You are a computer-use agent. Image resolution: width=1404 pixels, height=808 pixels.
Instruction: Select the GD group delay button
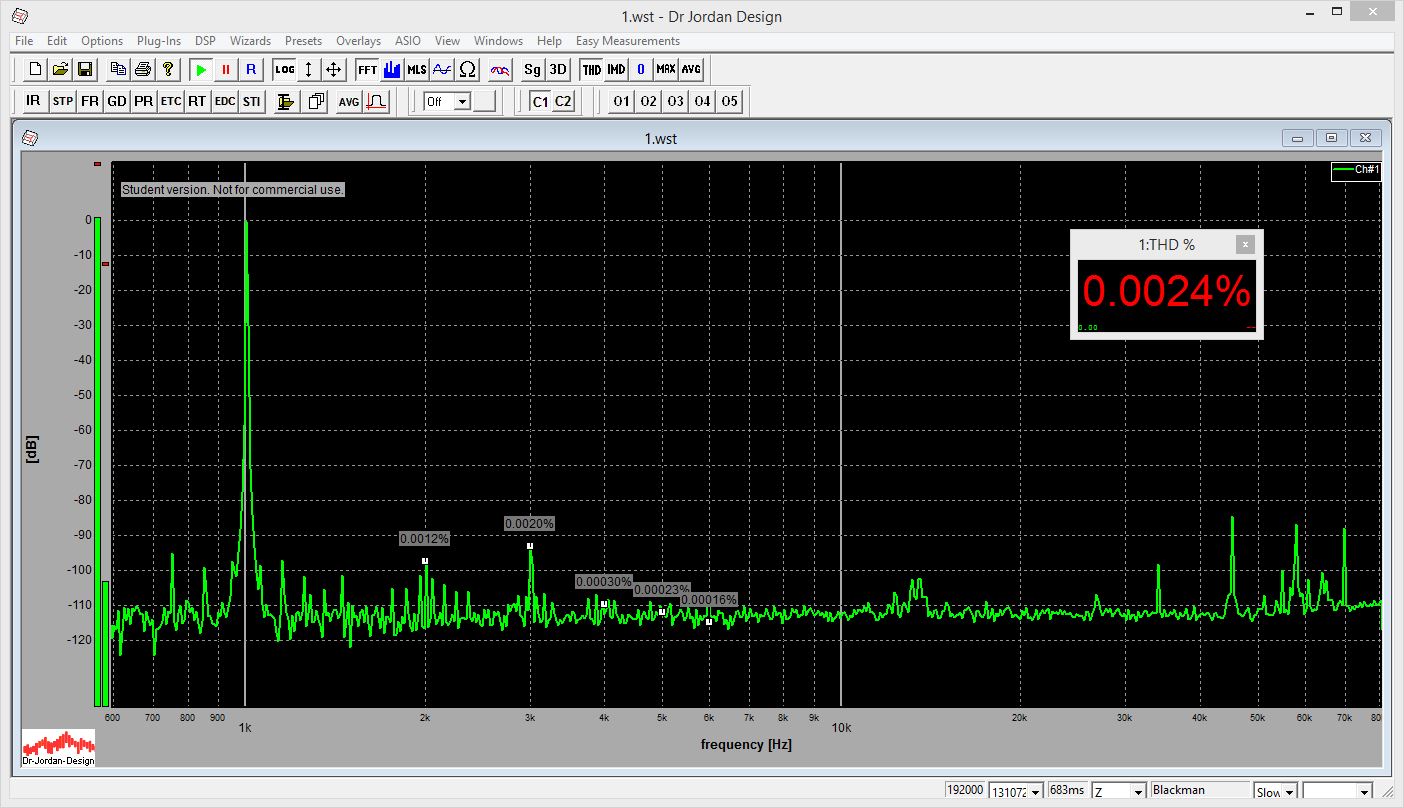(x=117, y=101)
